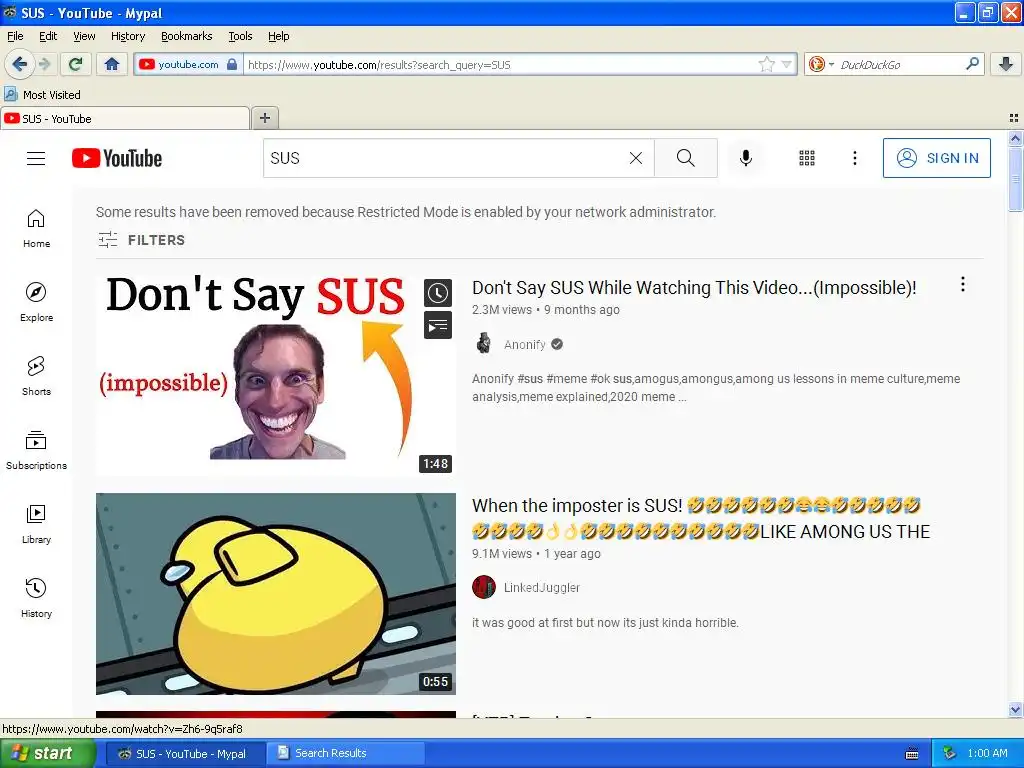
Task: Select SUS - YouTube - Mypal taskbar button
Action: [x=185, y=753]
